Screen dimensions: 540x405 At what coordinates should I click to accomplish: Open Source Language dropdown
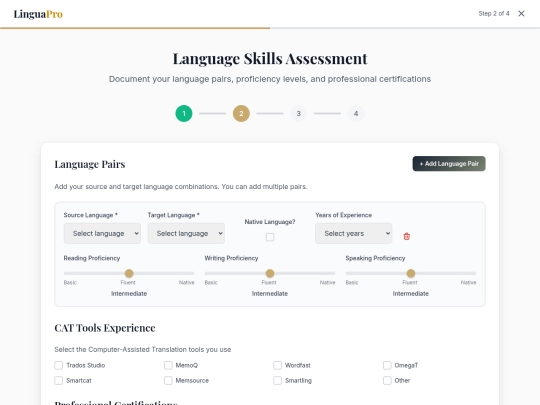click(x=102, y=233)
